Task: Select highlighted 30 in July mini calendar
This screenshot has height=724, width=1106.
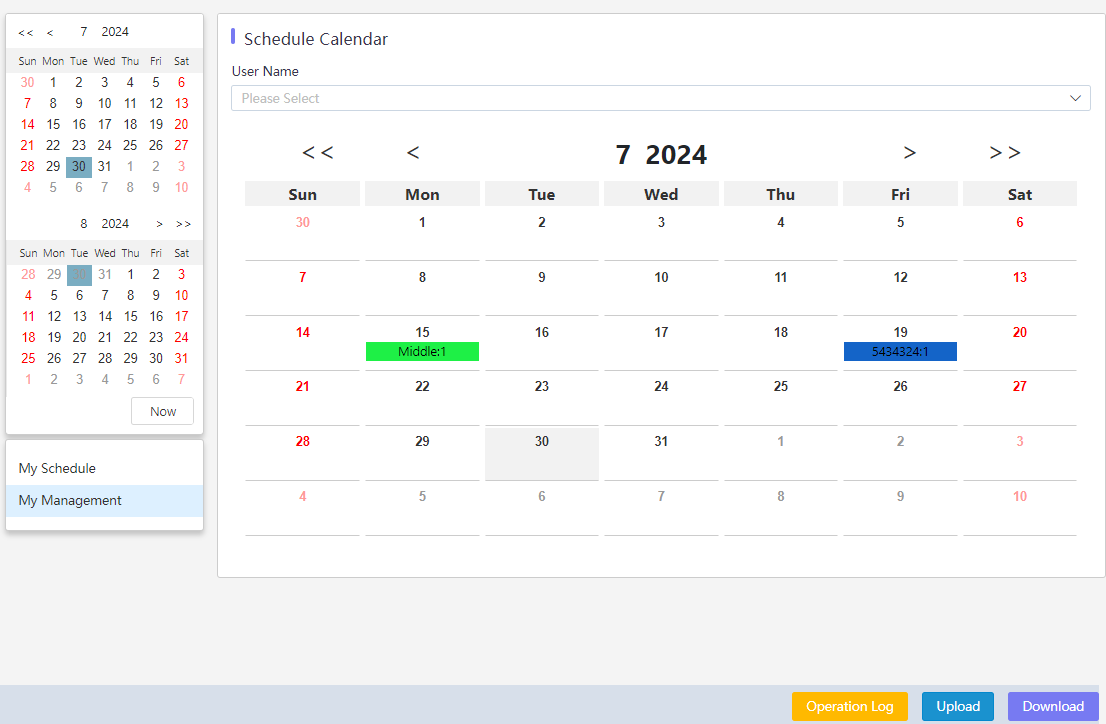Action: click(79, 167)
